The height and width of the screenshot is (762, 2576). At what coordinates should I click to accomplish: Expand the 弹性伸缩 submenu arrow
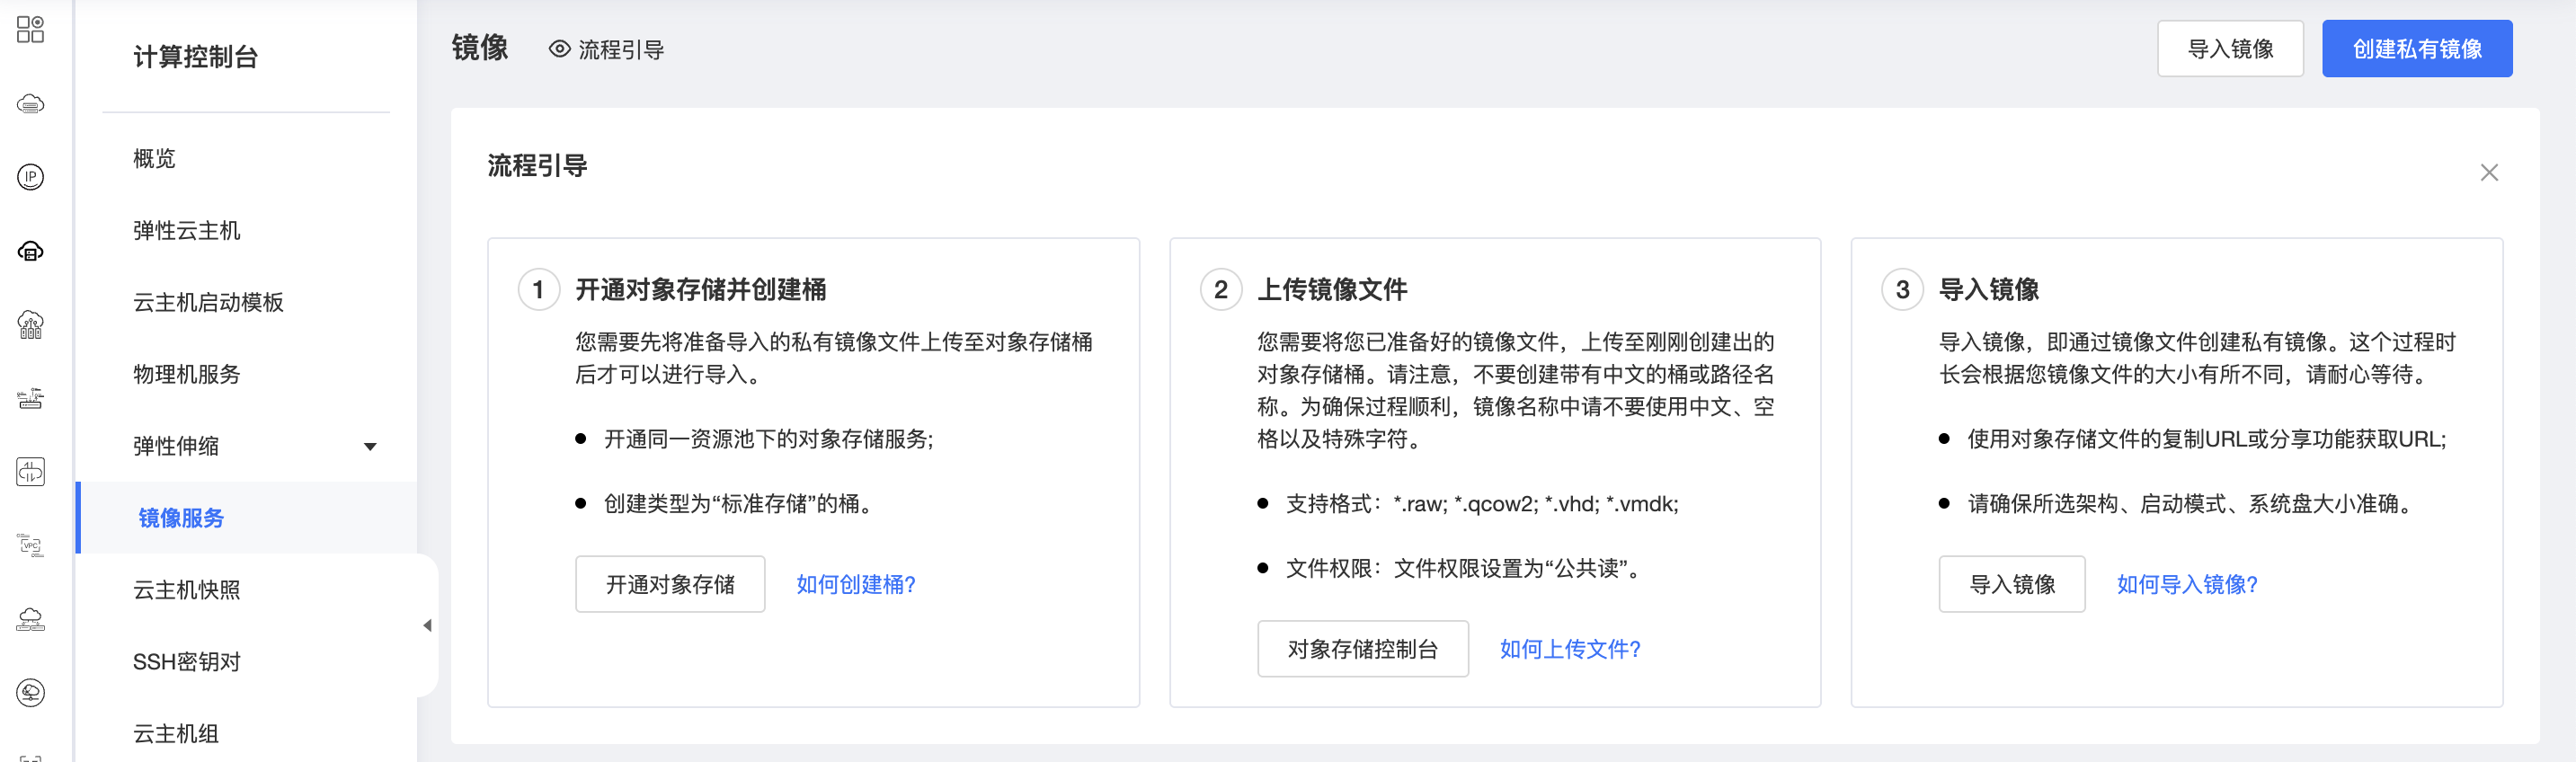pos(370,447)
